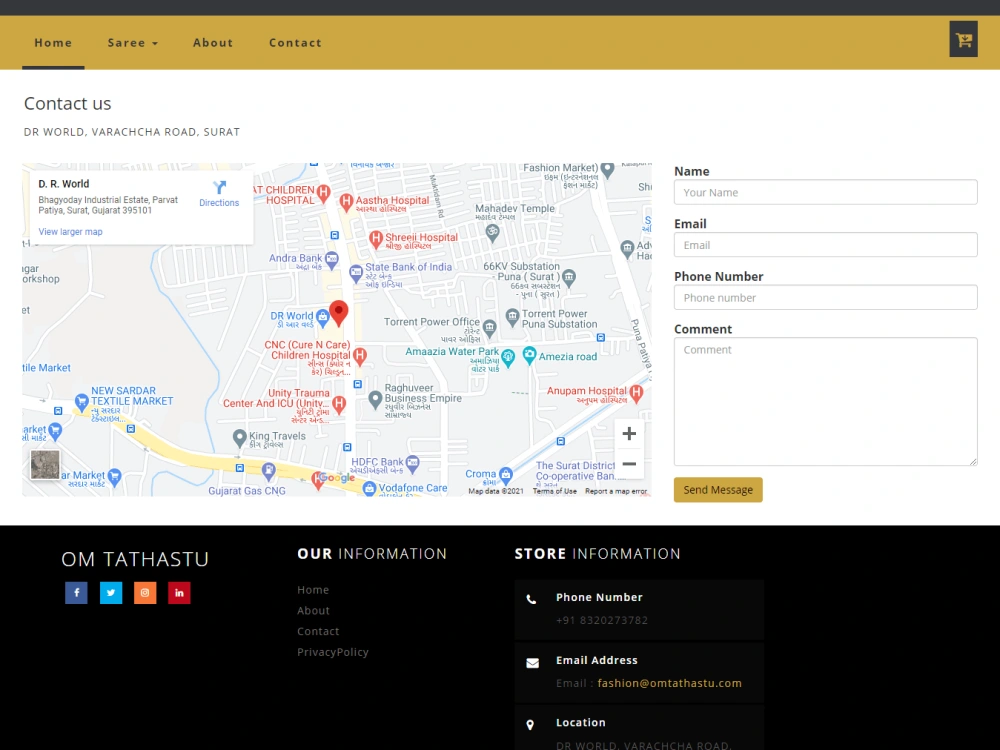Click the Send Message button
1000x750 pixels.
pyautogui.click(x=718, y=490)
